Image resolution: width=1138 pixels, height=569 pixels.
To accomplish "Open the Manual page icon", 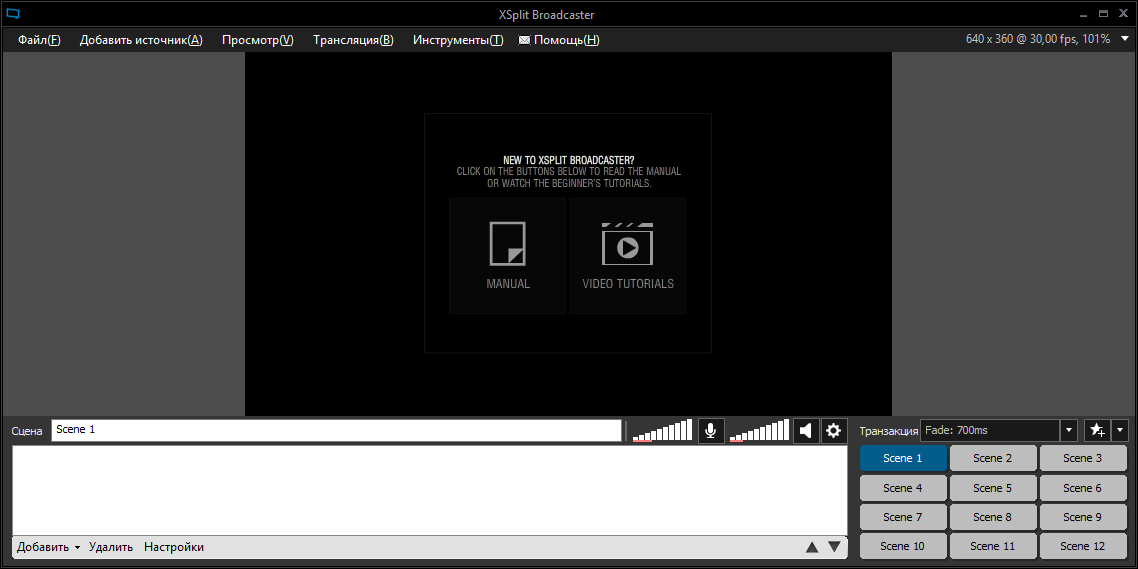I will [507, 244].
